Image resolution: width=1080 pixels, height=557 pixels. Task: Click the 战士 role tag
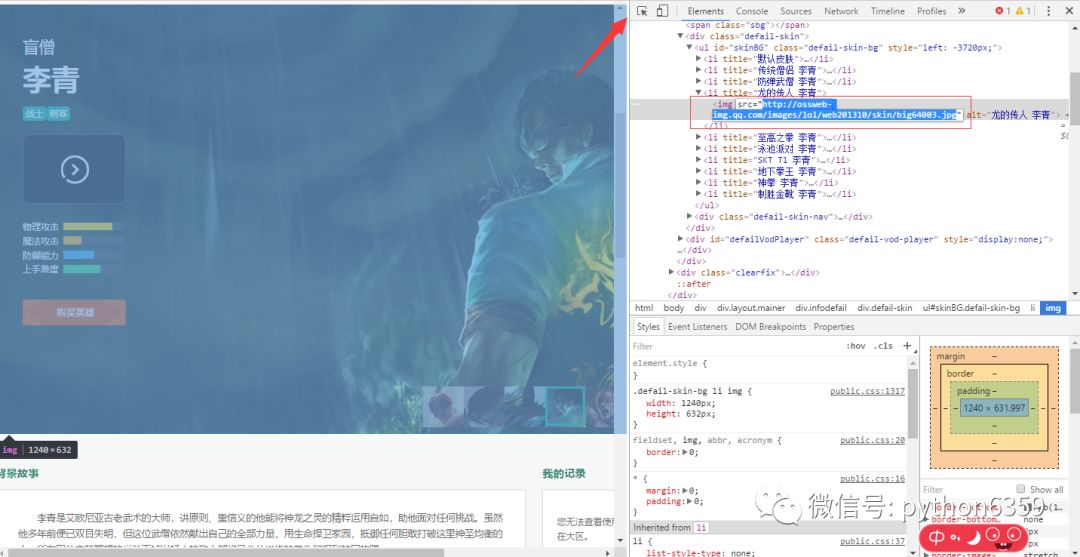34,114
